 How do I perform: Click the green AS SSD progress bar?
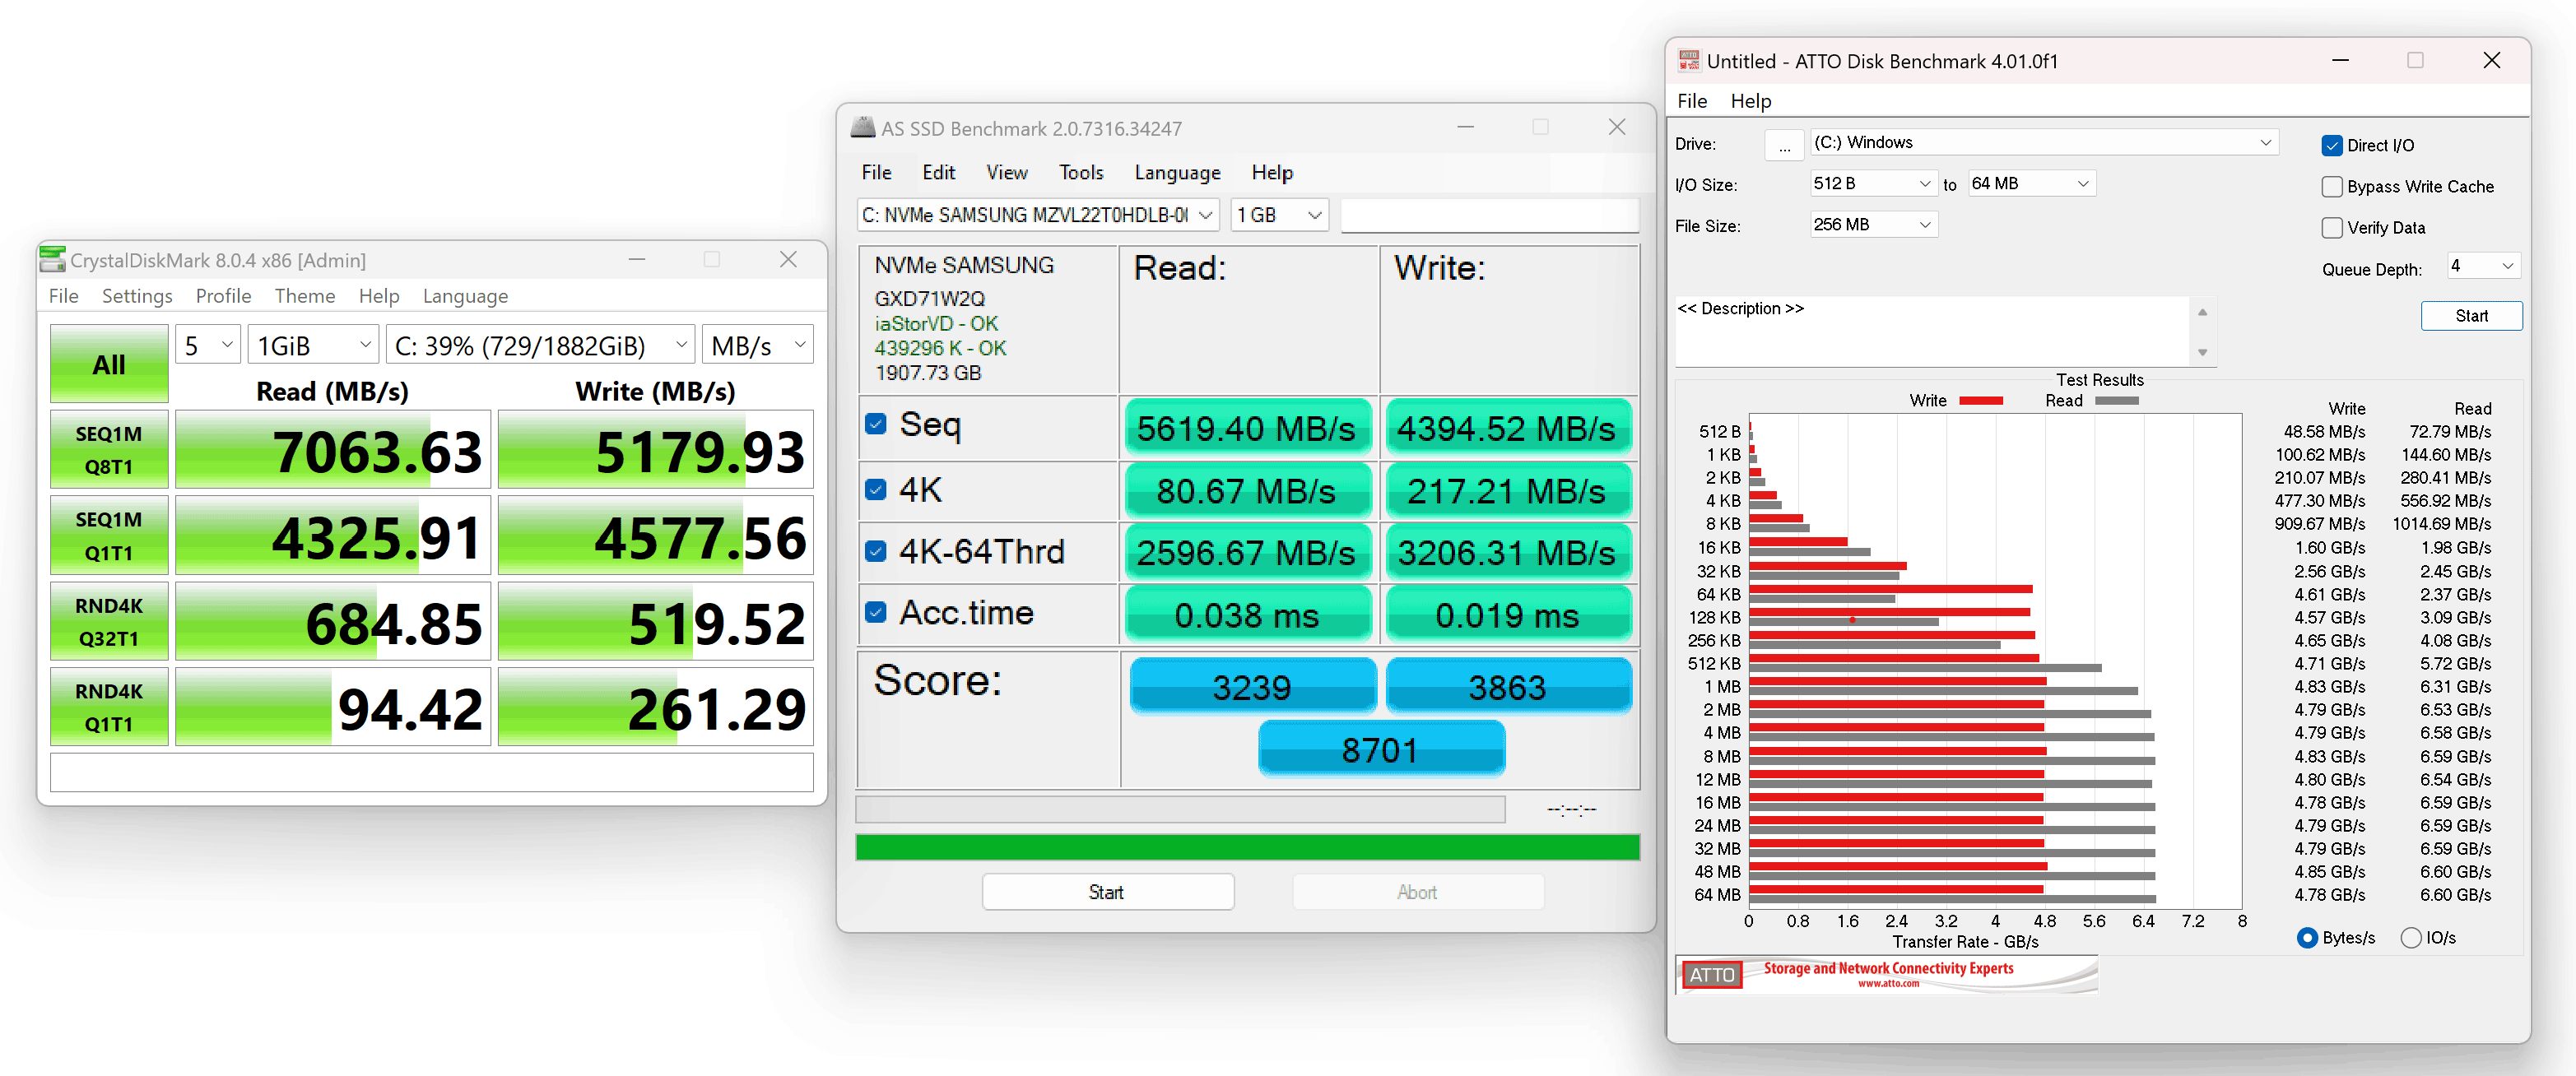click(1247, 847)
